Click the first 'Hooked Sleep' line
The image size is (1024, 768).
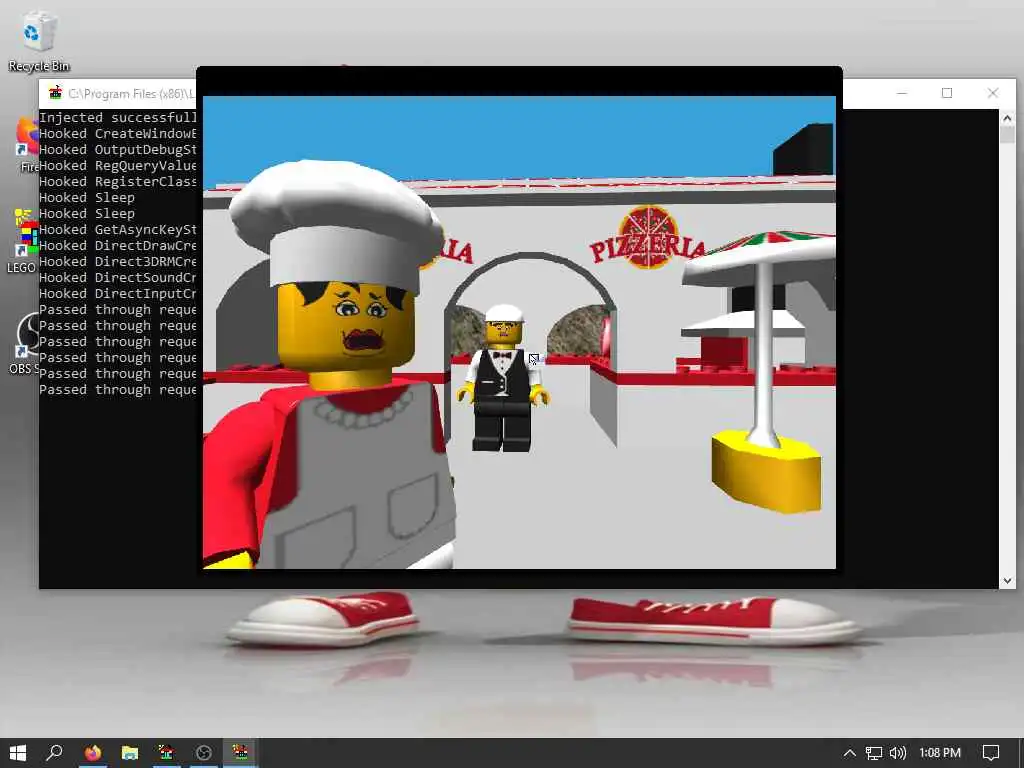pyautogui.click(x=87, y=197)
